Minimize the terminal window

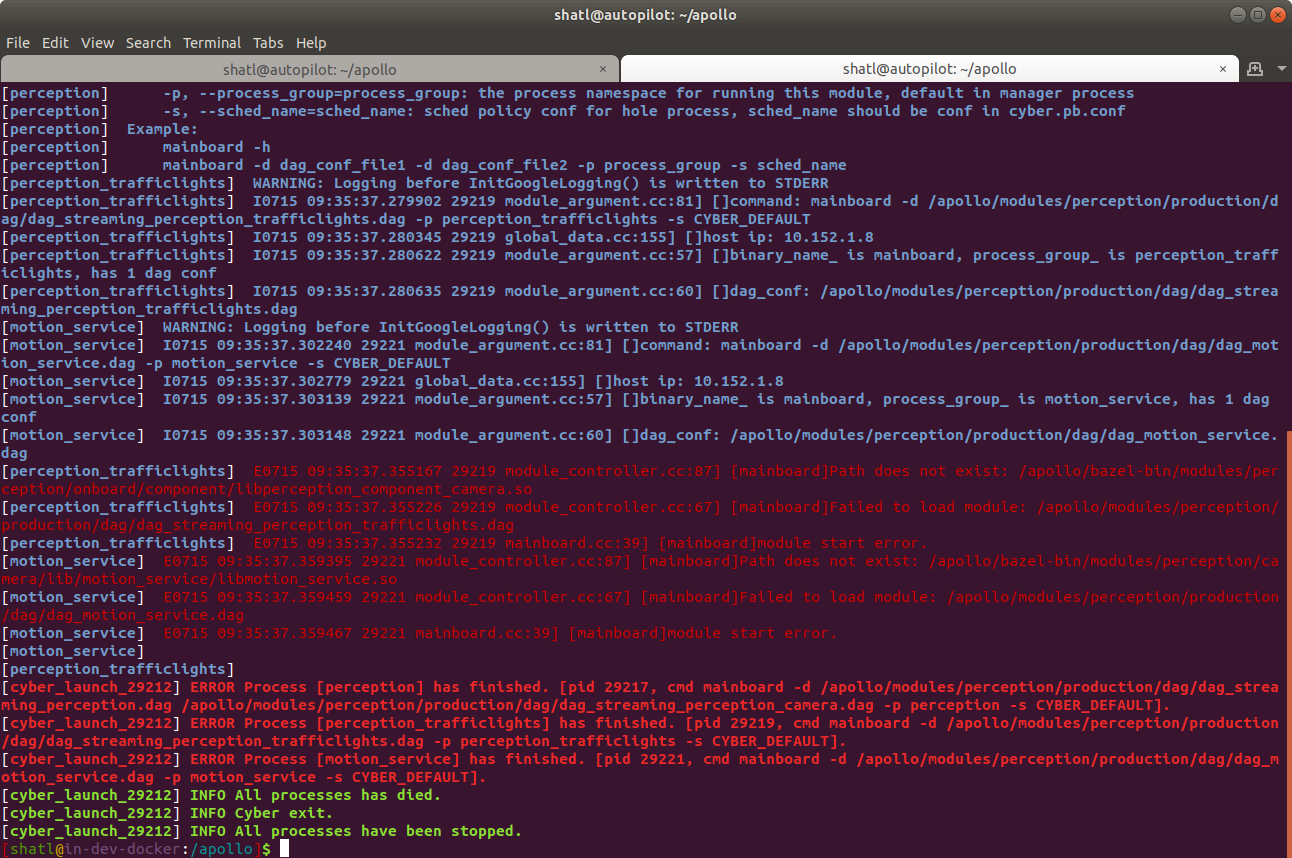pyautogui.click(x=1238, y=14)
